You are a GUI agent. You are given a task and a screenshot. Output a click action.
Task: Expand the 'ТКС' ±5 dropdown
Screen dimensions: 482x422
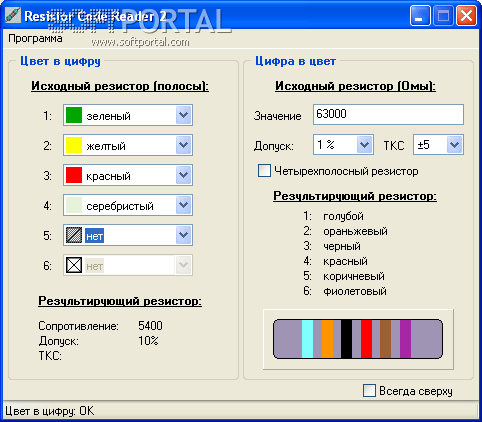[454, 145]
